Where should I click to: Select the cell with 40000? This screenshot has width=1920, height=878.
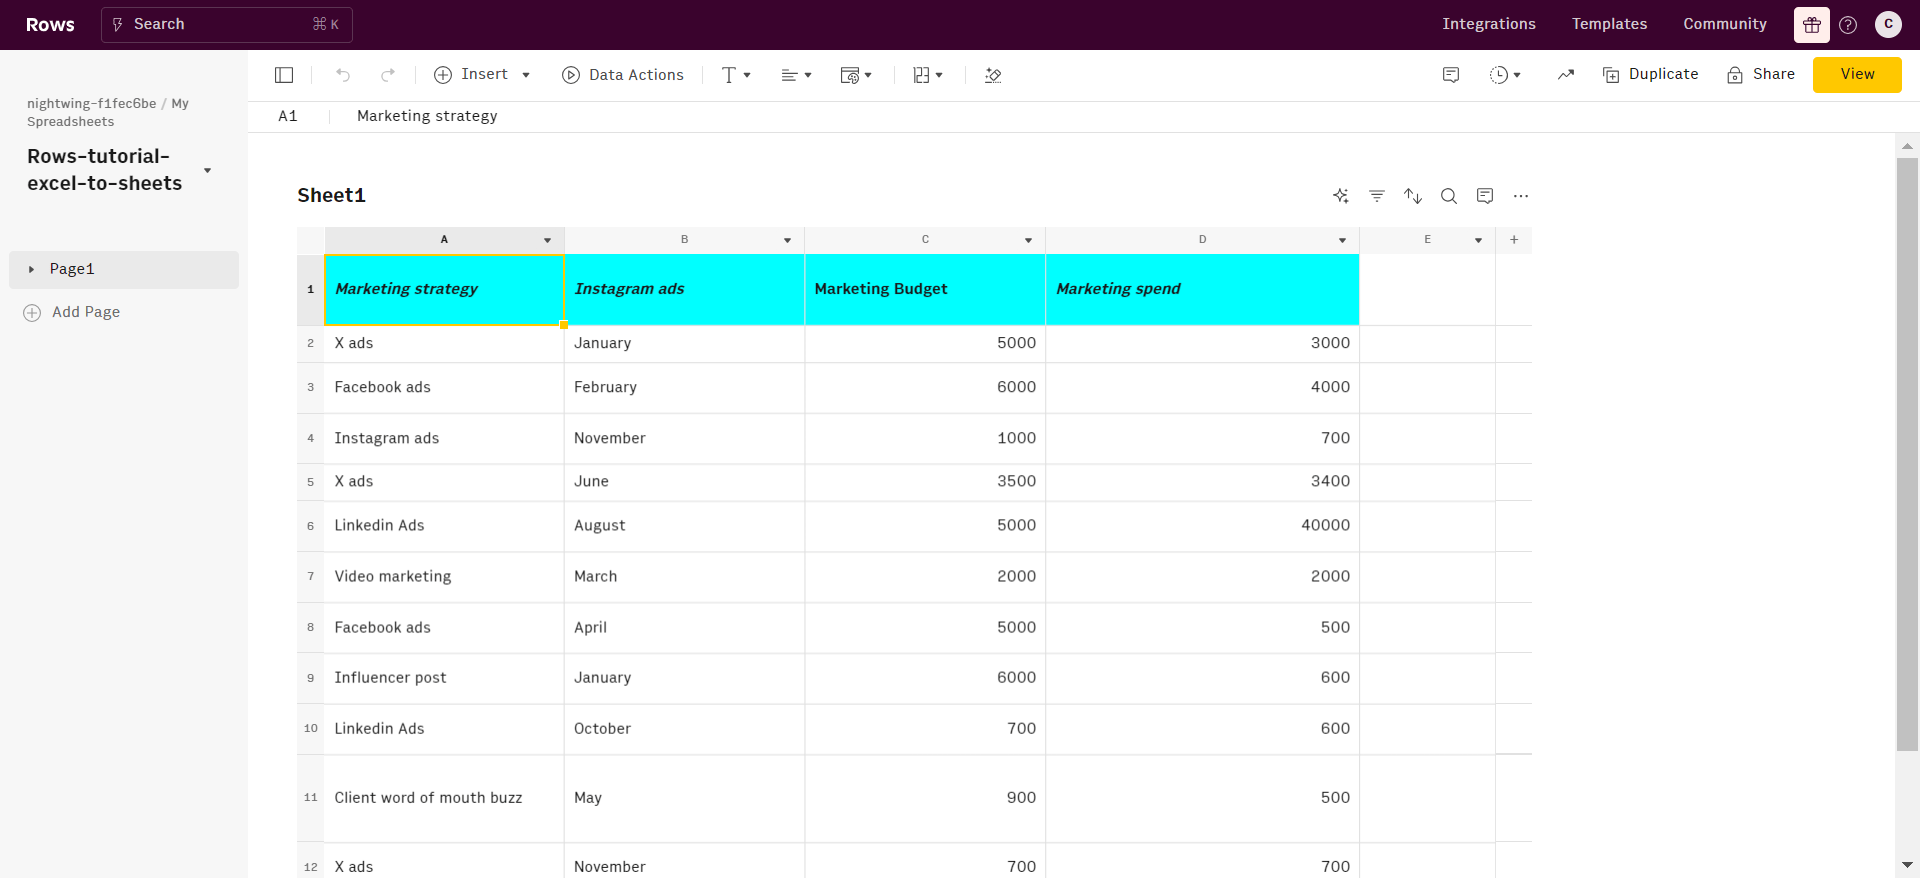pyautogui.click(x=1202, y=526)
